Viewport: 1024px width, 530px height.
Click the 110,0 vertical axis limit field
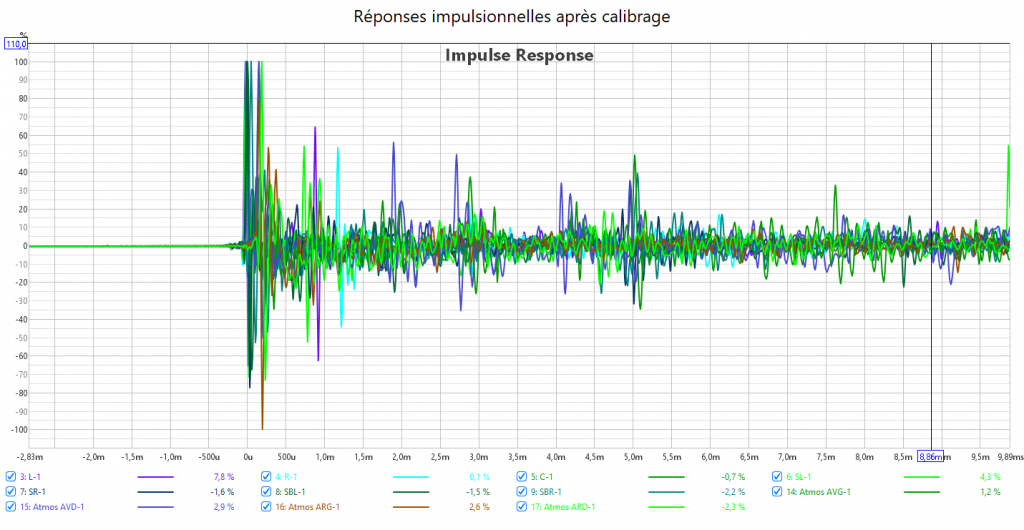17,44
